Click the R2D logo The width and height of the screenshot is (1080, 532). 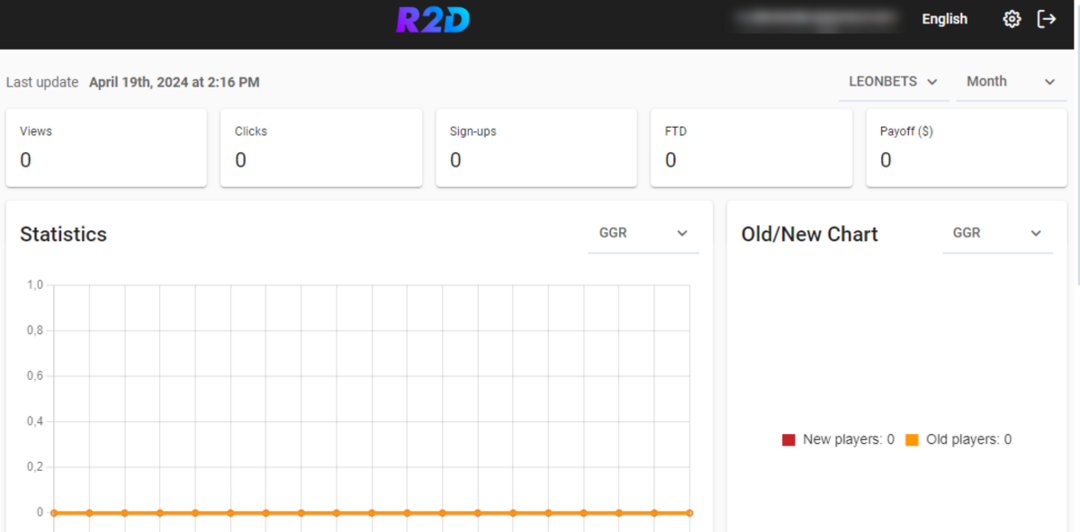click(x=432, y=20)
